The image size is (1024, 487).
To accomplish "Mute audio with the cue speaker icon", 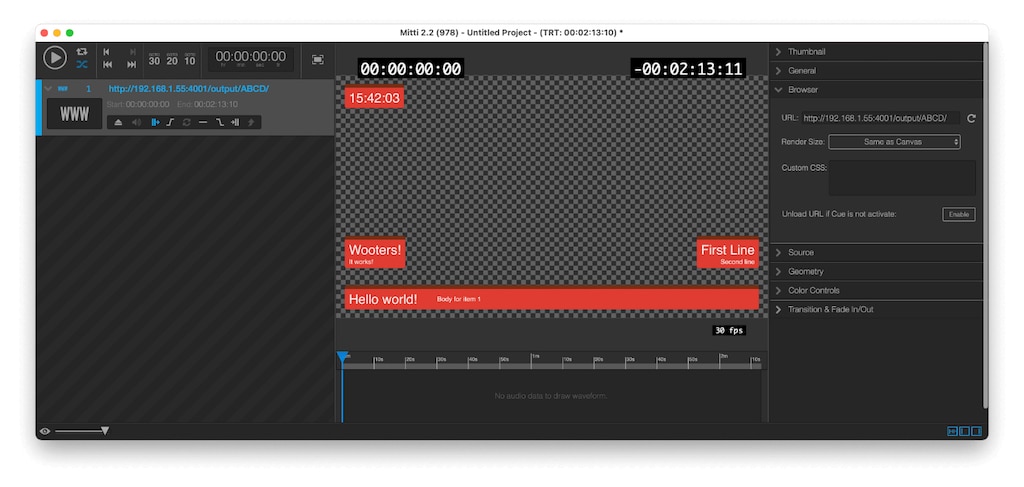I will click(136, 122).
